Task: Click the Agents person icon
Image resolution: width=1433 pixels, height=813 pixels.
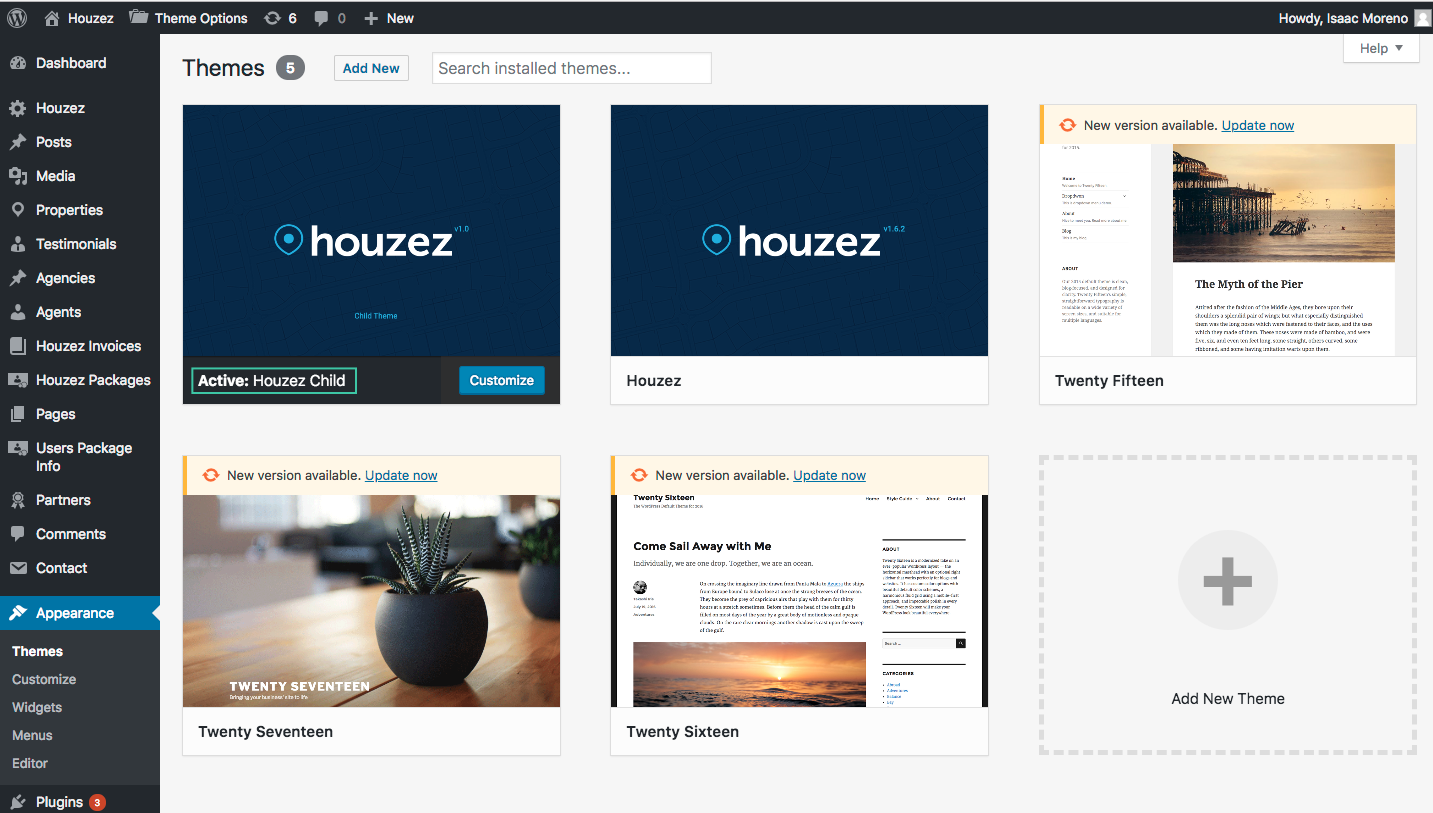Action: [18, 312]
